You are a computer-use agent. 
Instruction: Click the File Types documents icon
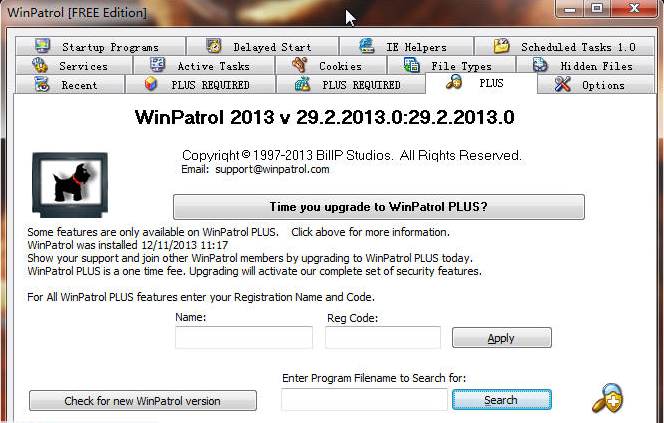[411, 65]
